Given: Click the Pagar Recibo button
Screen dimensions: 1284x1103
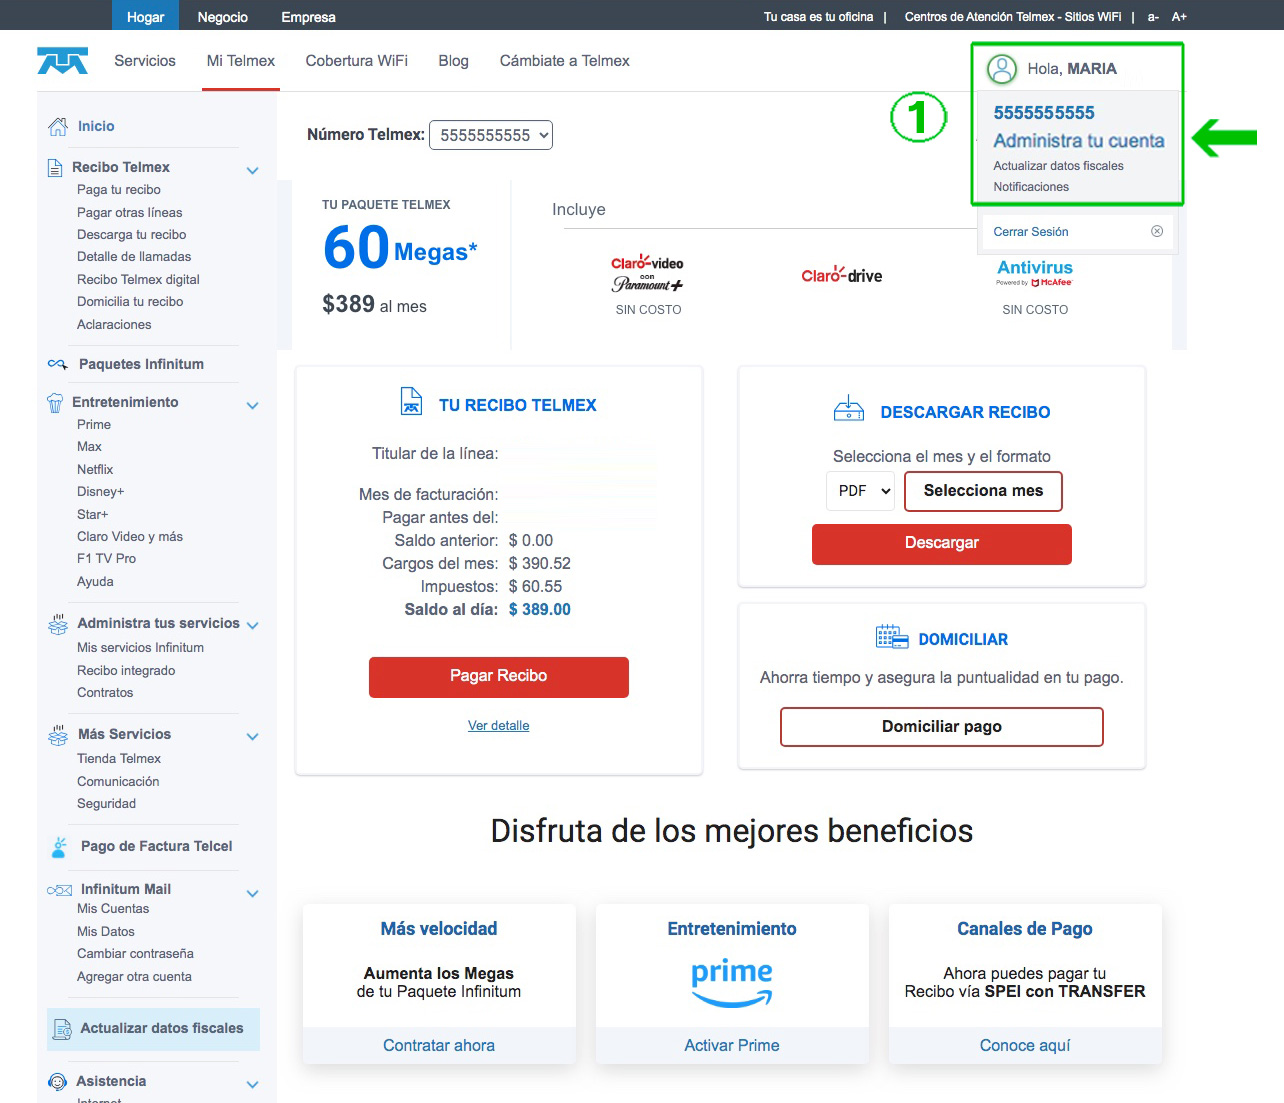Looking at the screenshot, I should (x=499, y=676).
